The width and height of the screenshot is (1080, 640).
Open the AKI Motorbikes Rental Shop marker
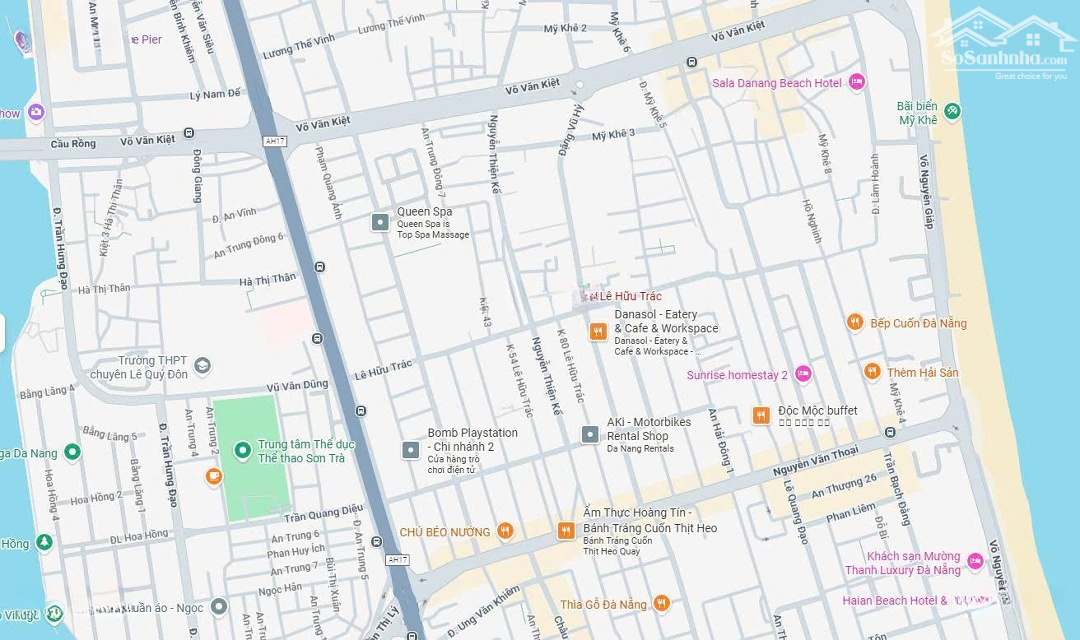point(590,434)
